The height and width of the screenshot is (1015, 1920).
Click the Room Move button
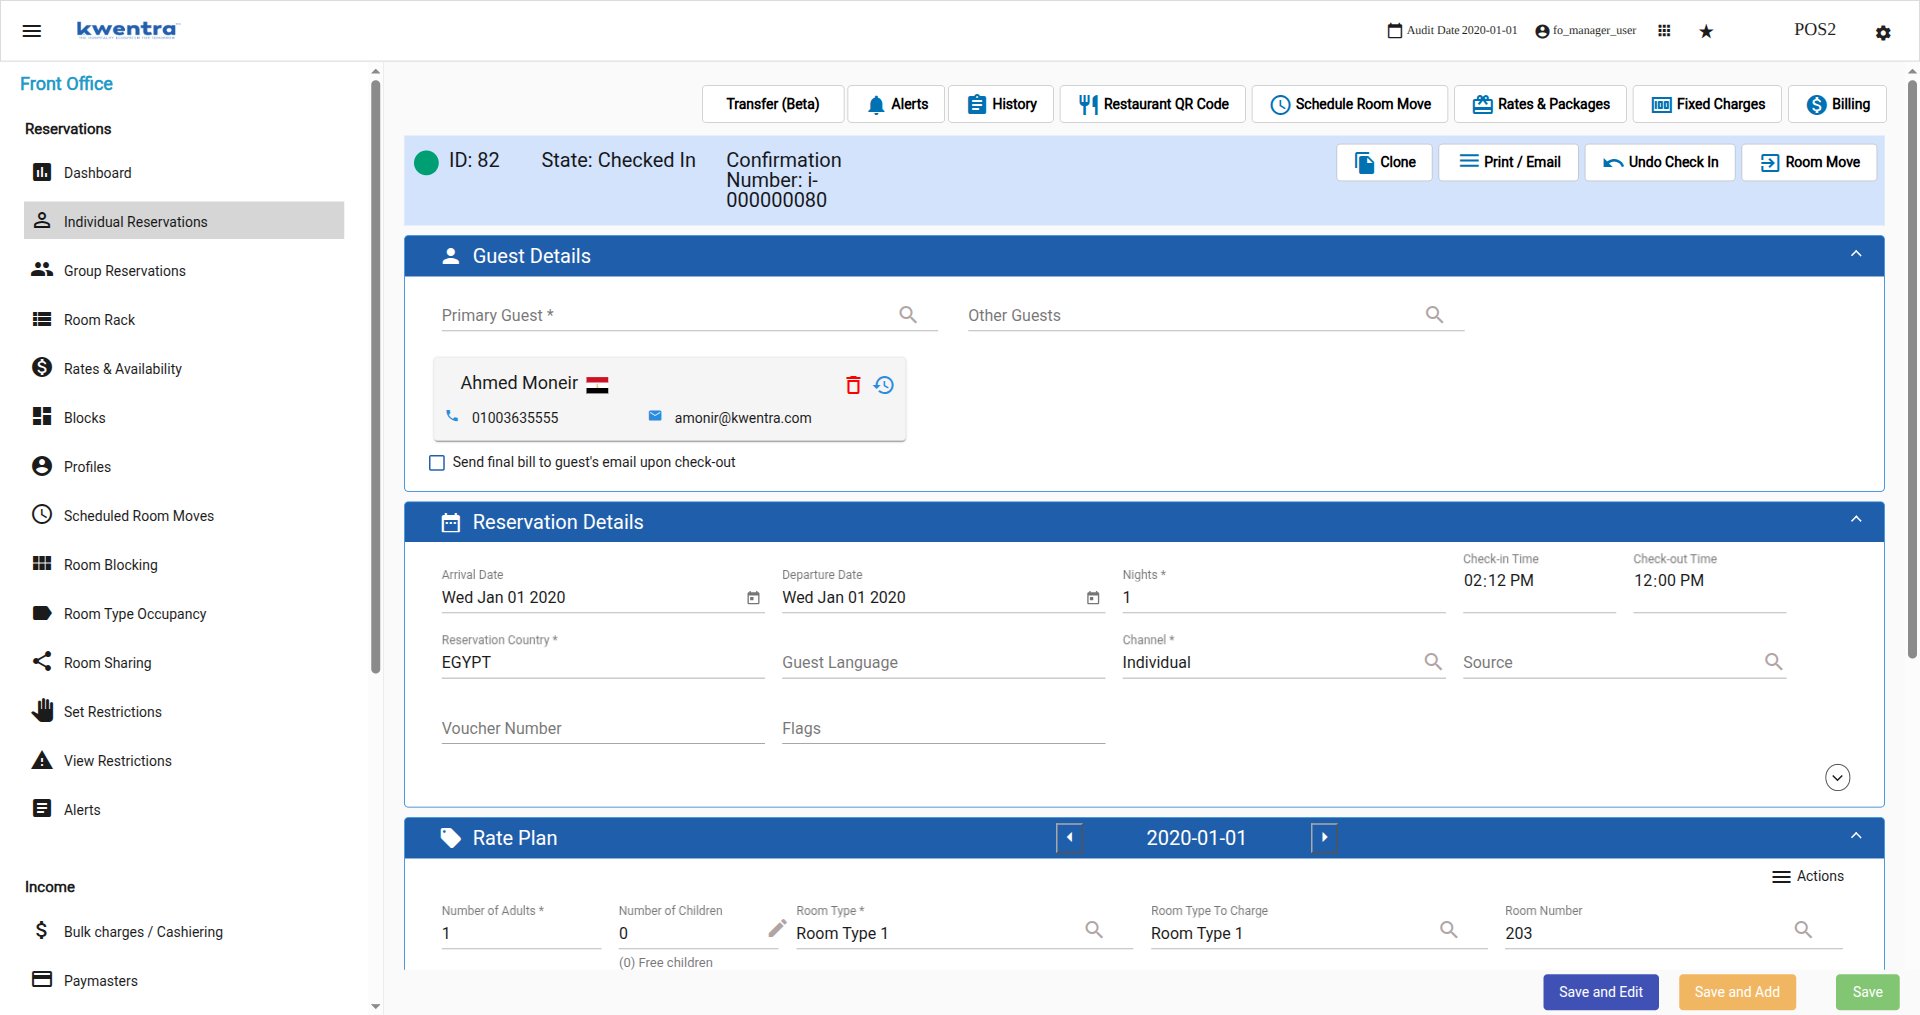point(1809,162)
